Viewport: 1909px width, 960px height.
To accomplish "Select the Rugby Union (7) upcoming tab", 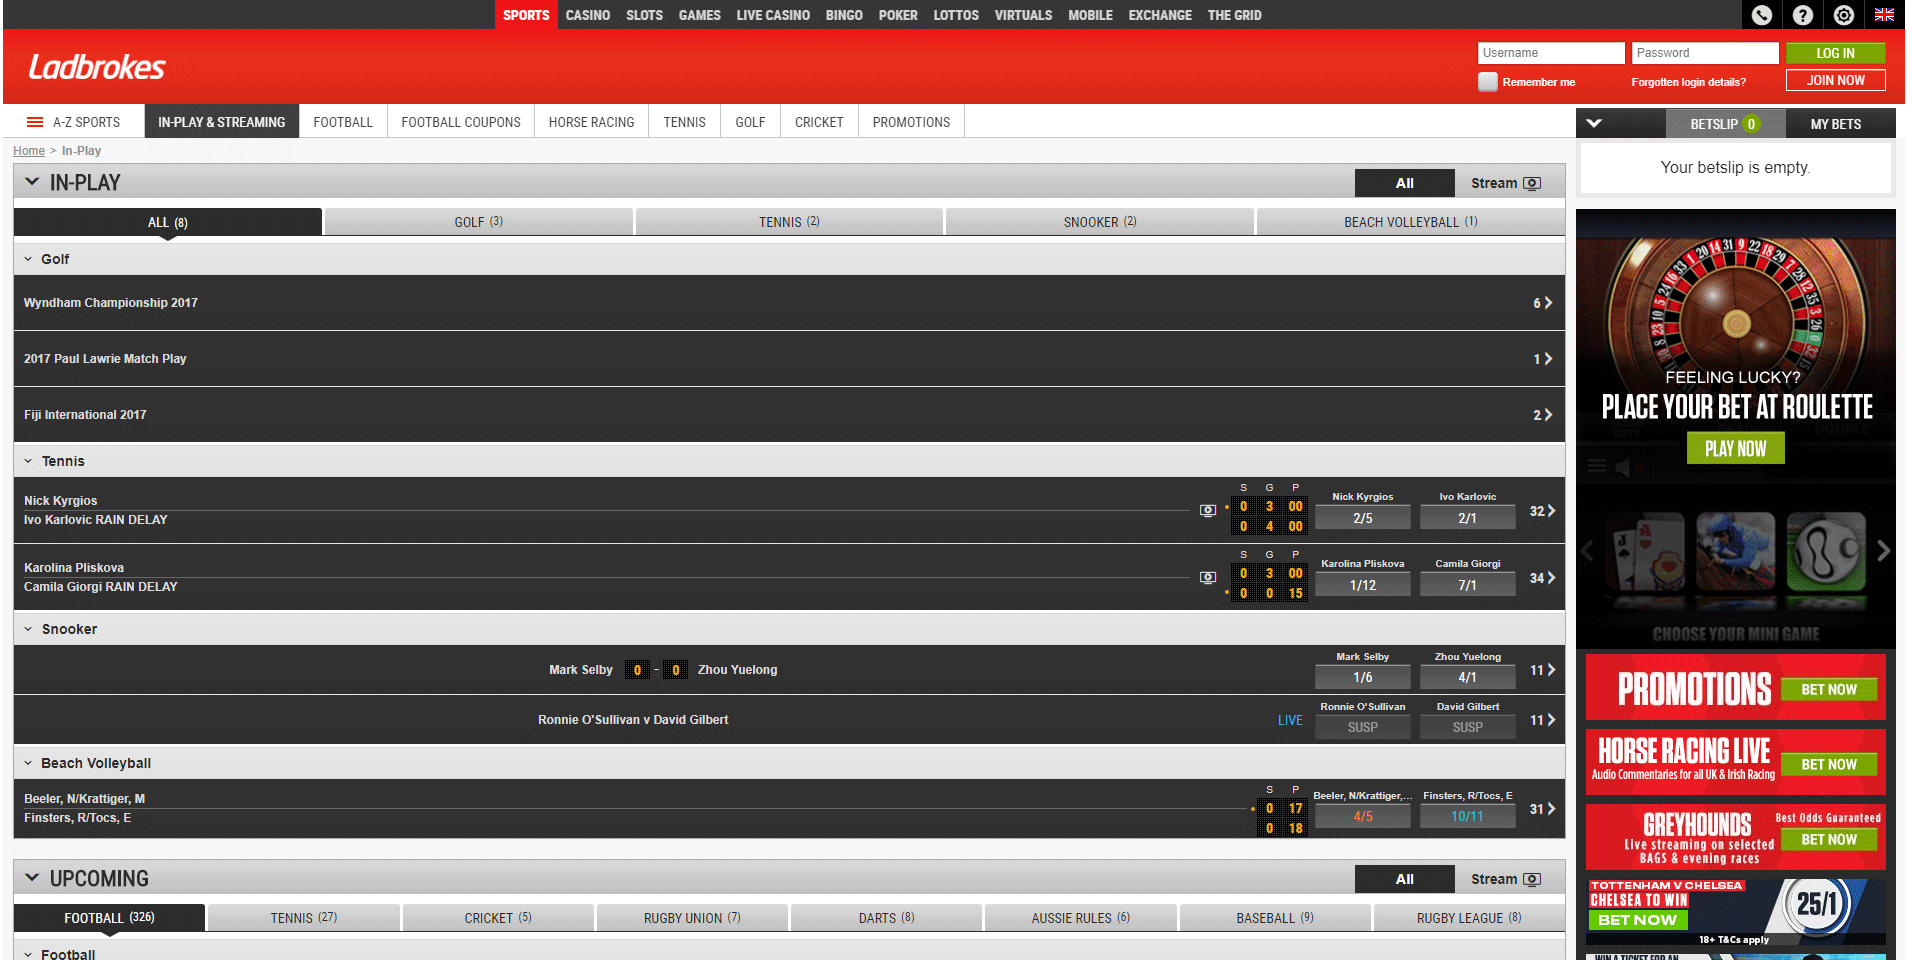I will coord(692,918).
